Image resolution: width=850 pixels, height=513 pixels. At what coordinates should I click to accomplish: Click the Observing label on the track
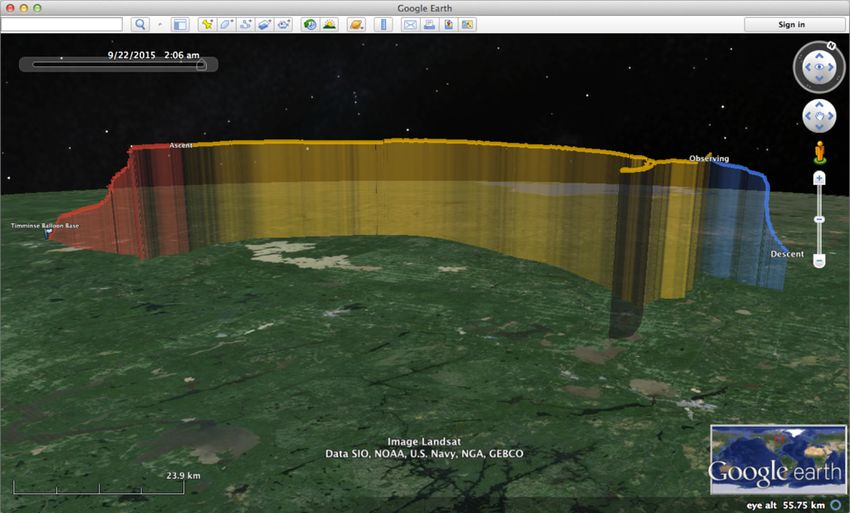click(709, 158)
